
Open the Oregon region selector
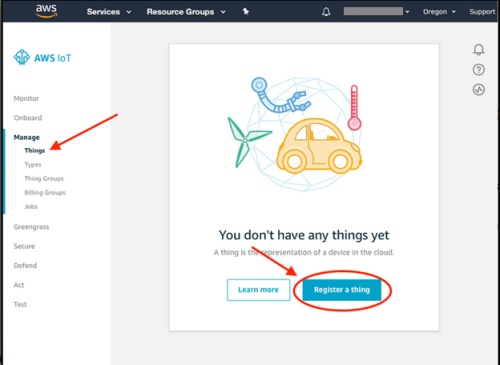[439, 12]
